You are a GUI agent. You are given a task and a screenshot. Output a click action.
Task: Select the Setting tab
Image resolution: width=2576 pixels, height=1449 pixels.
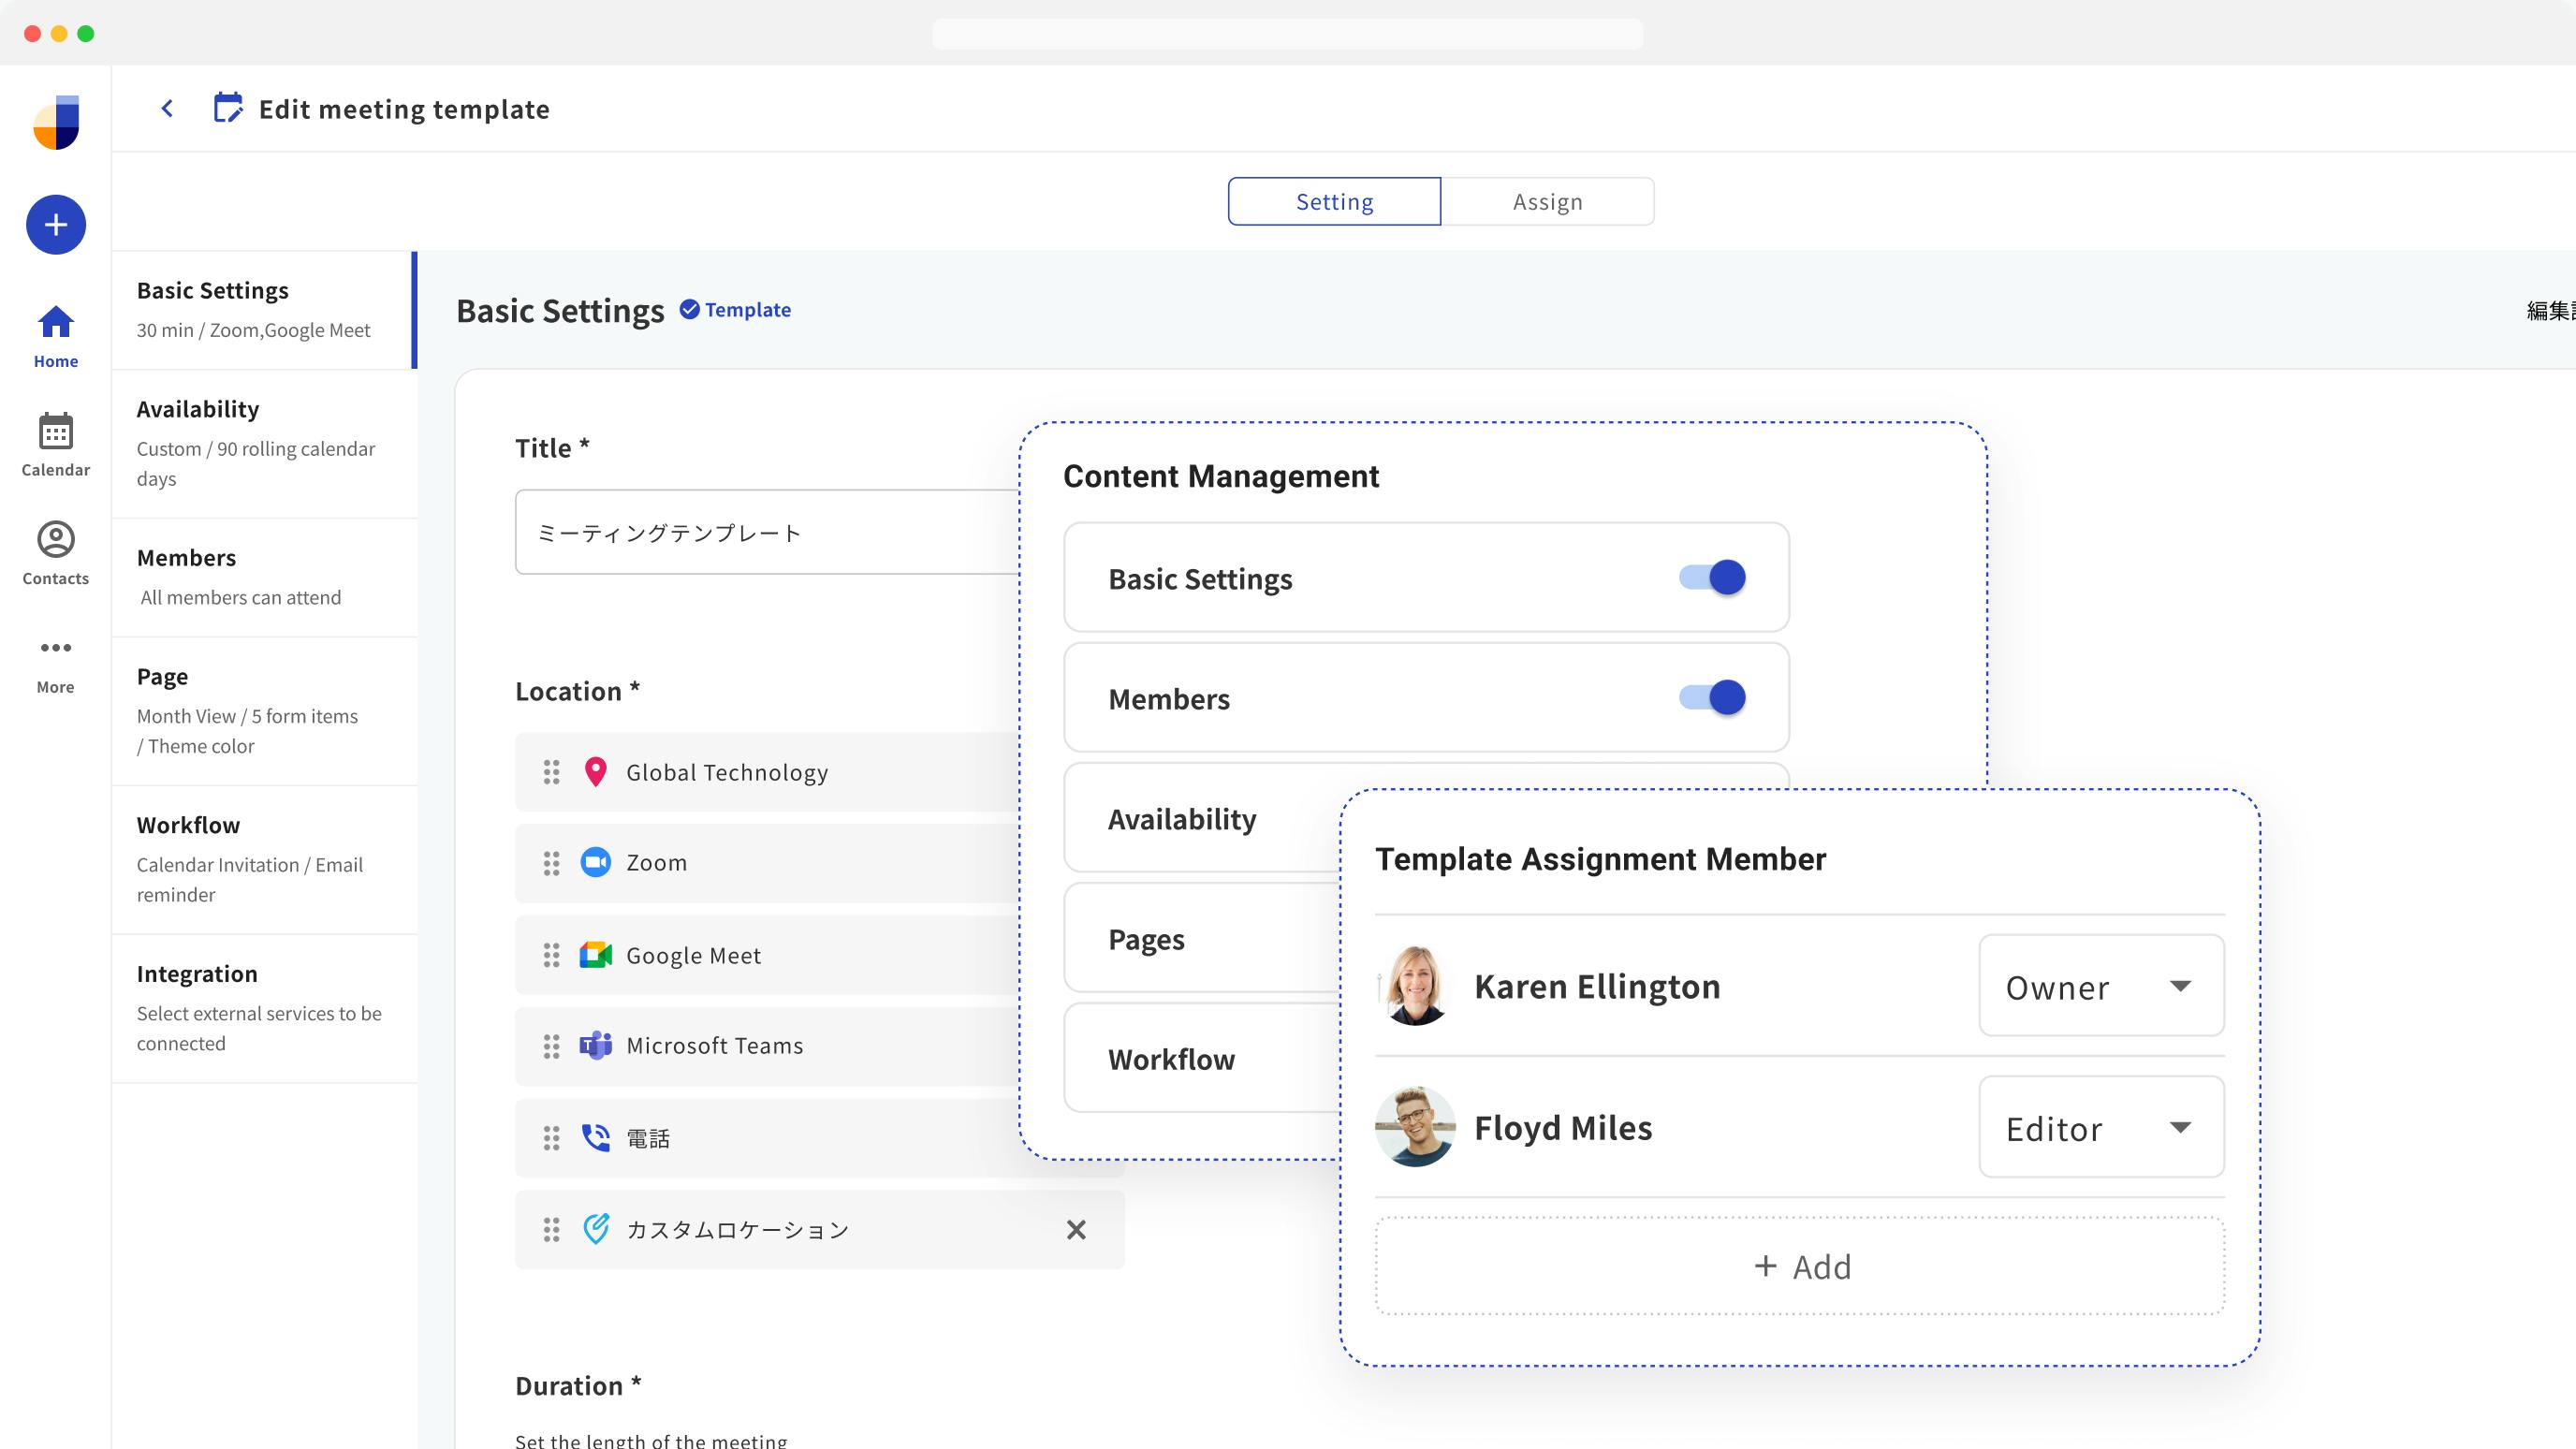pyautogui.click(x=1334, y=202)
